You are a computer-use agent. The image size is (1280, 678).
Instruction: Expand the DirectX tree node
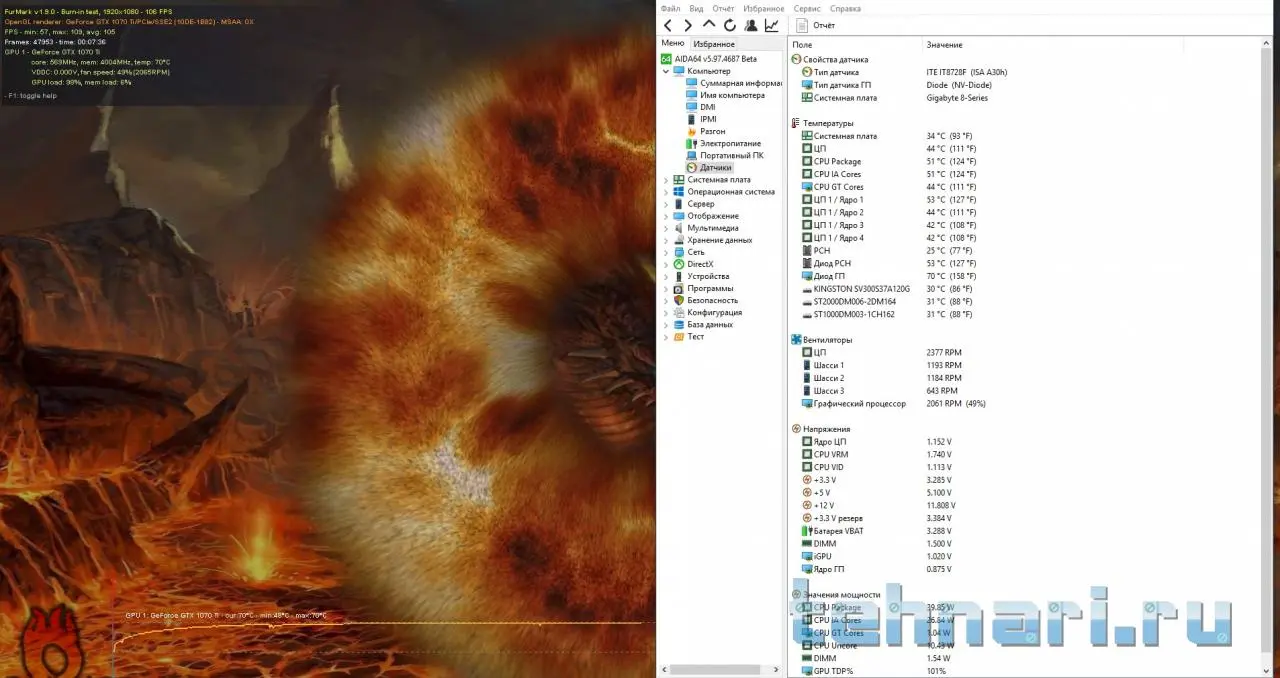point(666,264)
